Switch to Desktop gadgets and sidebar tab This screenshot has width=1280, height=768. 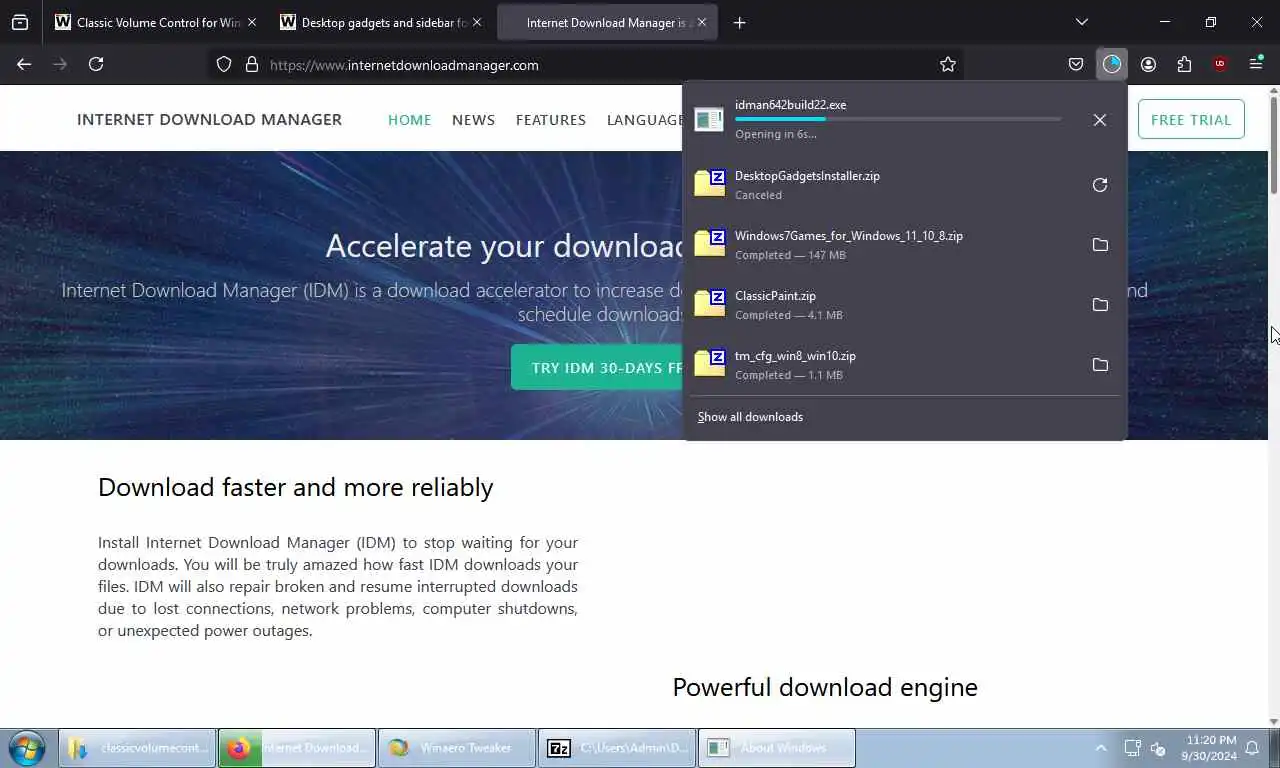click(x=380, y=22)
